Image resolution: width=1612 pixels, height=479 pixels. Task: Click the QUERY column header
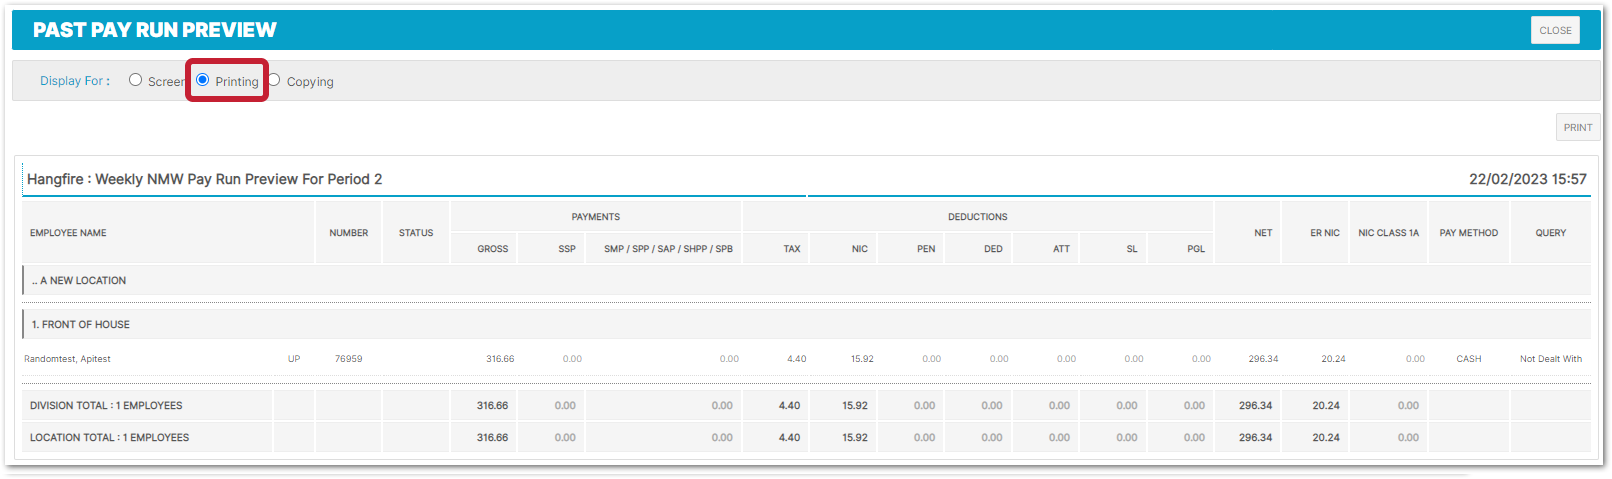coord(1550,233)
